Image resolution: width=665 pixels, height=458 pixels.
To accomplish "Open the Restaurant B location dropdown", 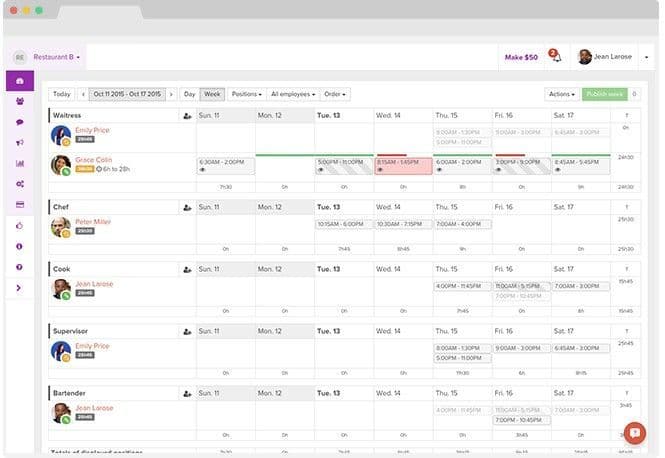I will [x=57, y=57].
